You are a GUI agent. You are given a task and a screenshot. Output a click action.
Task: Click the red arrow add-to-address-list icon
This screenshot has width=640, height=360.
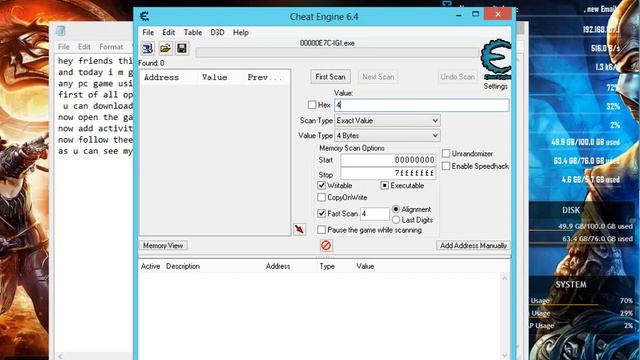coord(299,229)
